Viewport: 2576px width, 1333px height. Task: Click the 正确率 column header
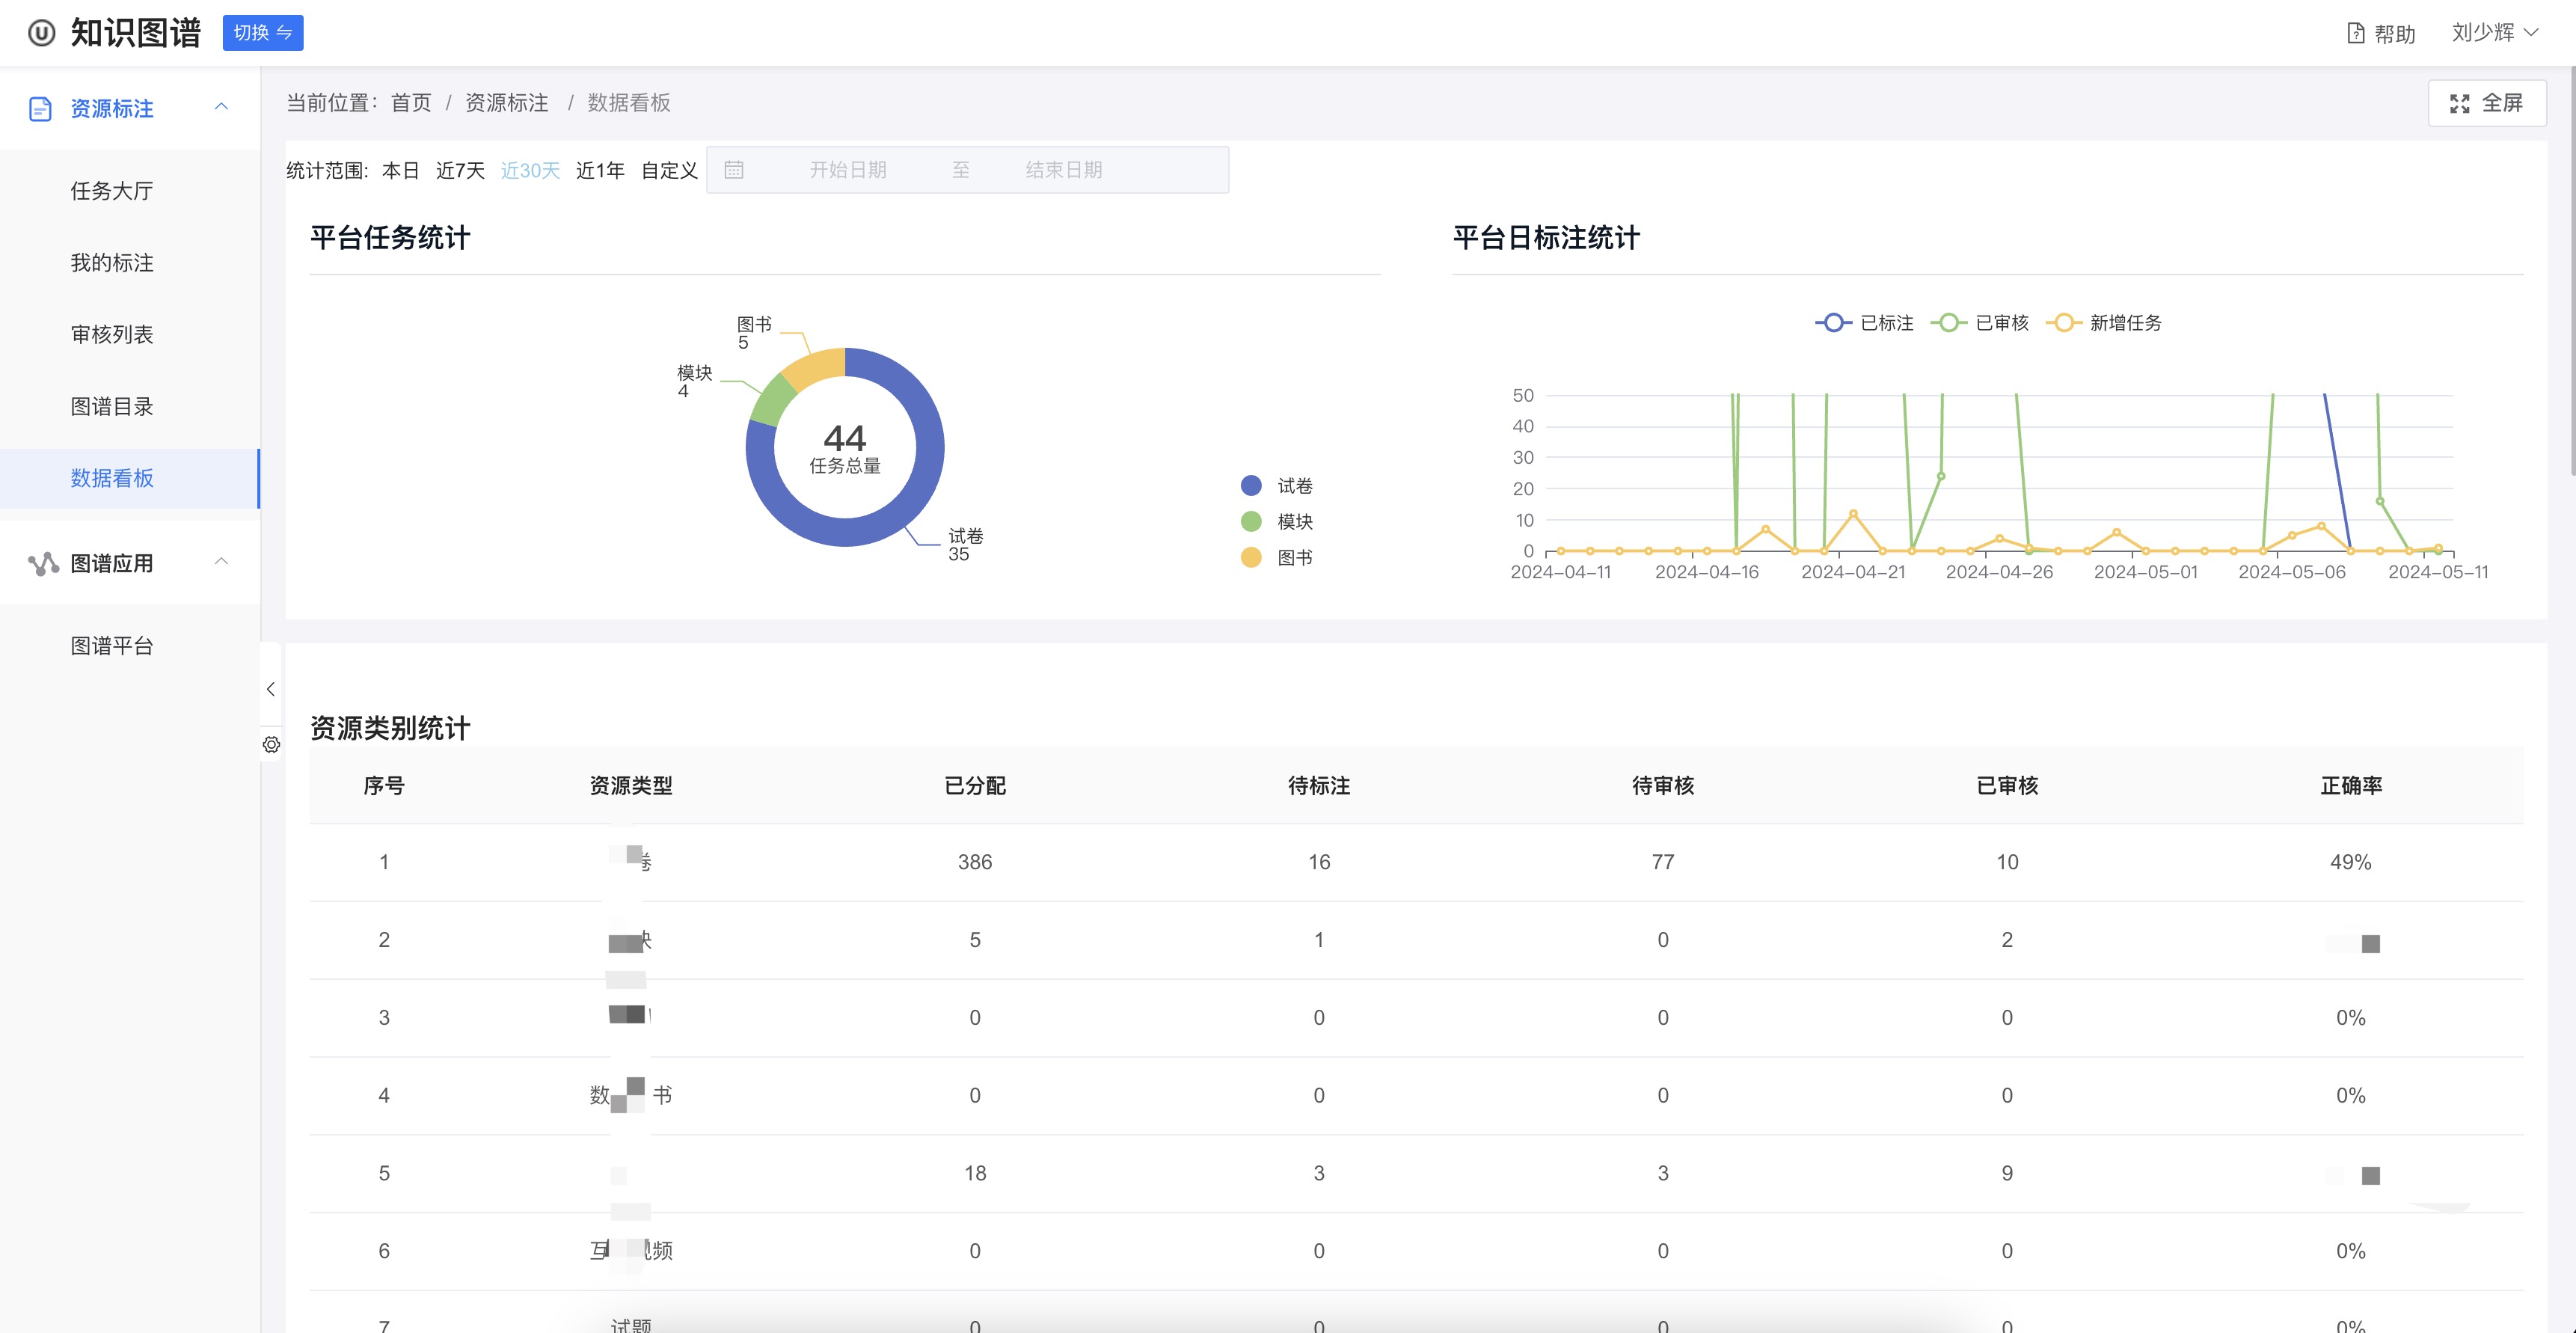point(2351,786)
